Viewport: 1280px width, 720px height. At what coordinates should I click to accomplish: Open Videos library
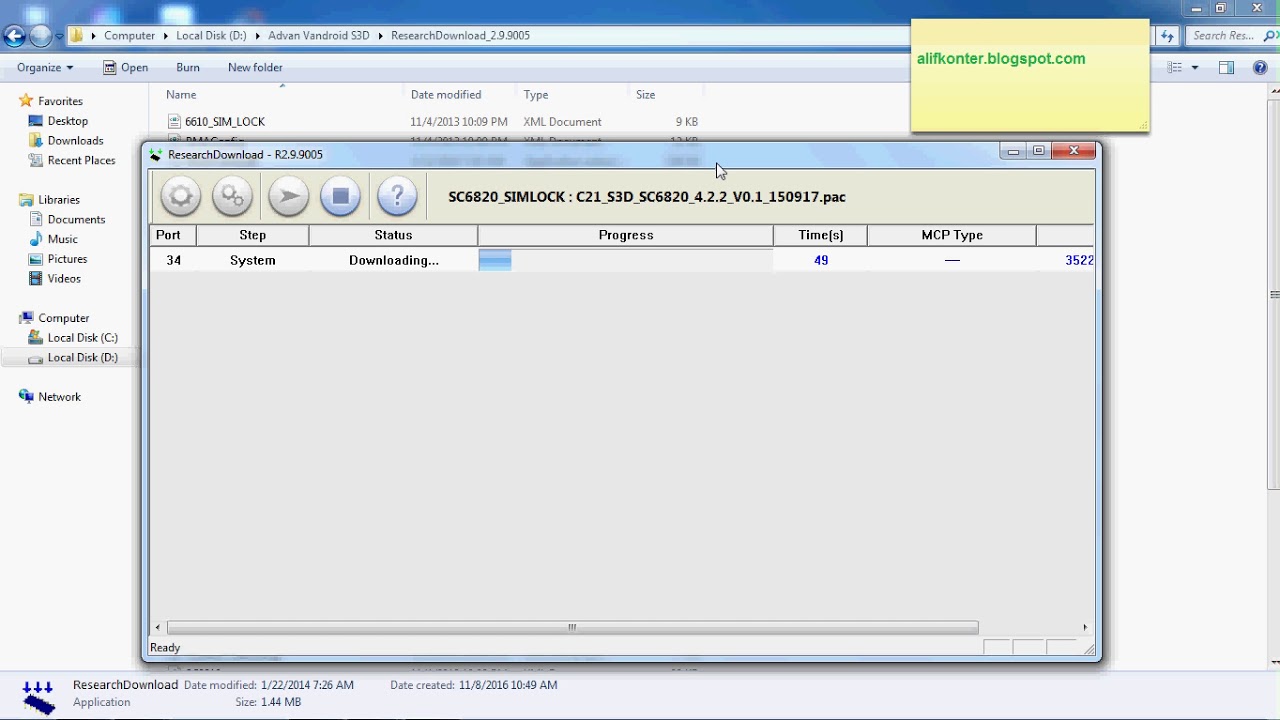click(64, 279)
